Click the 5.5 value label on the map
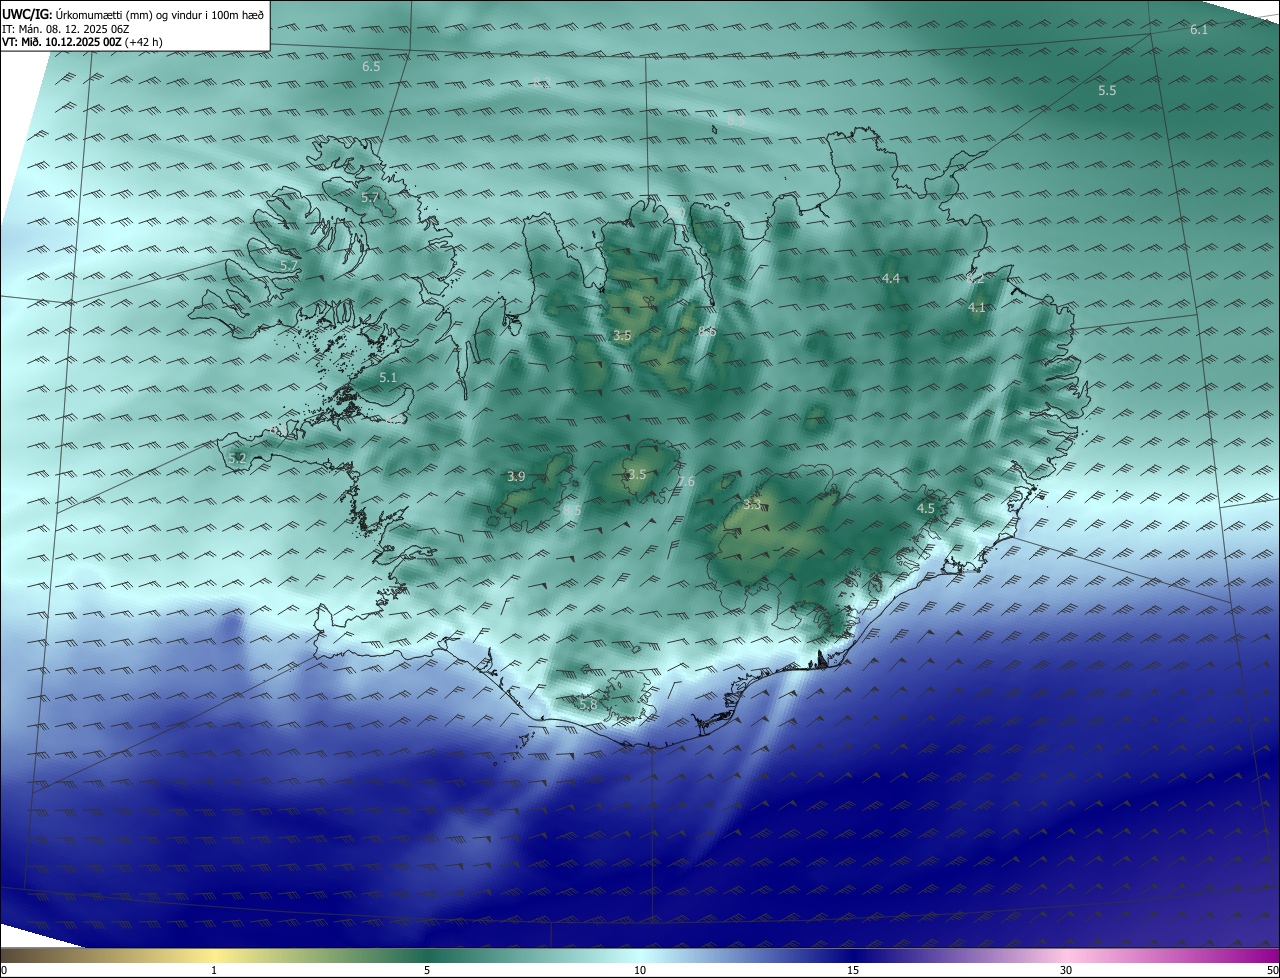1280x978 pixels. click(1107, 91)
